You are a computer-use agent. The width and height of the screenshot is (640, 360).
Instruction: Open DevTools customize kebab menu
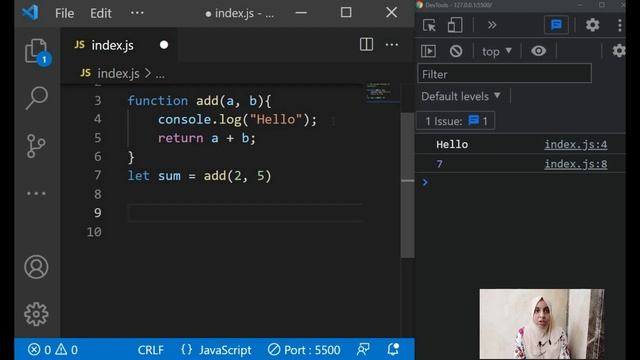point(620,25)
